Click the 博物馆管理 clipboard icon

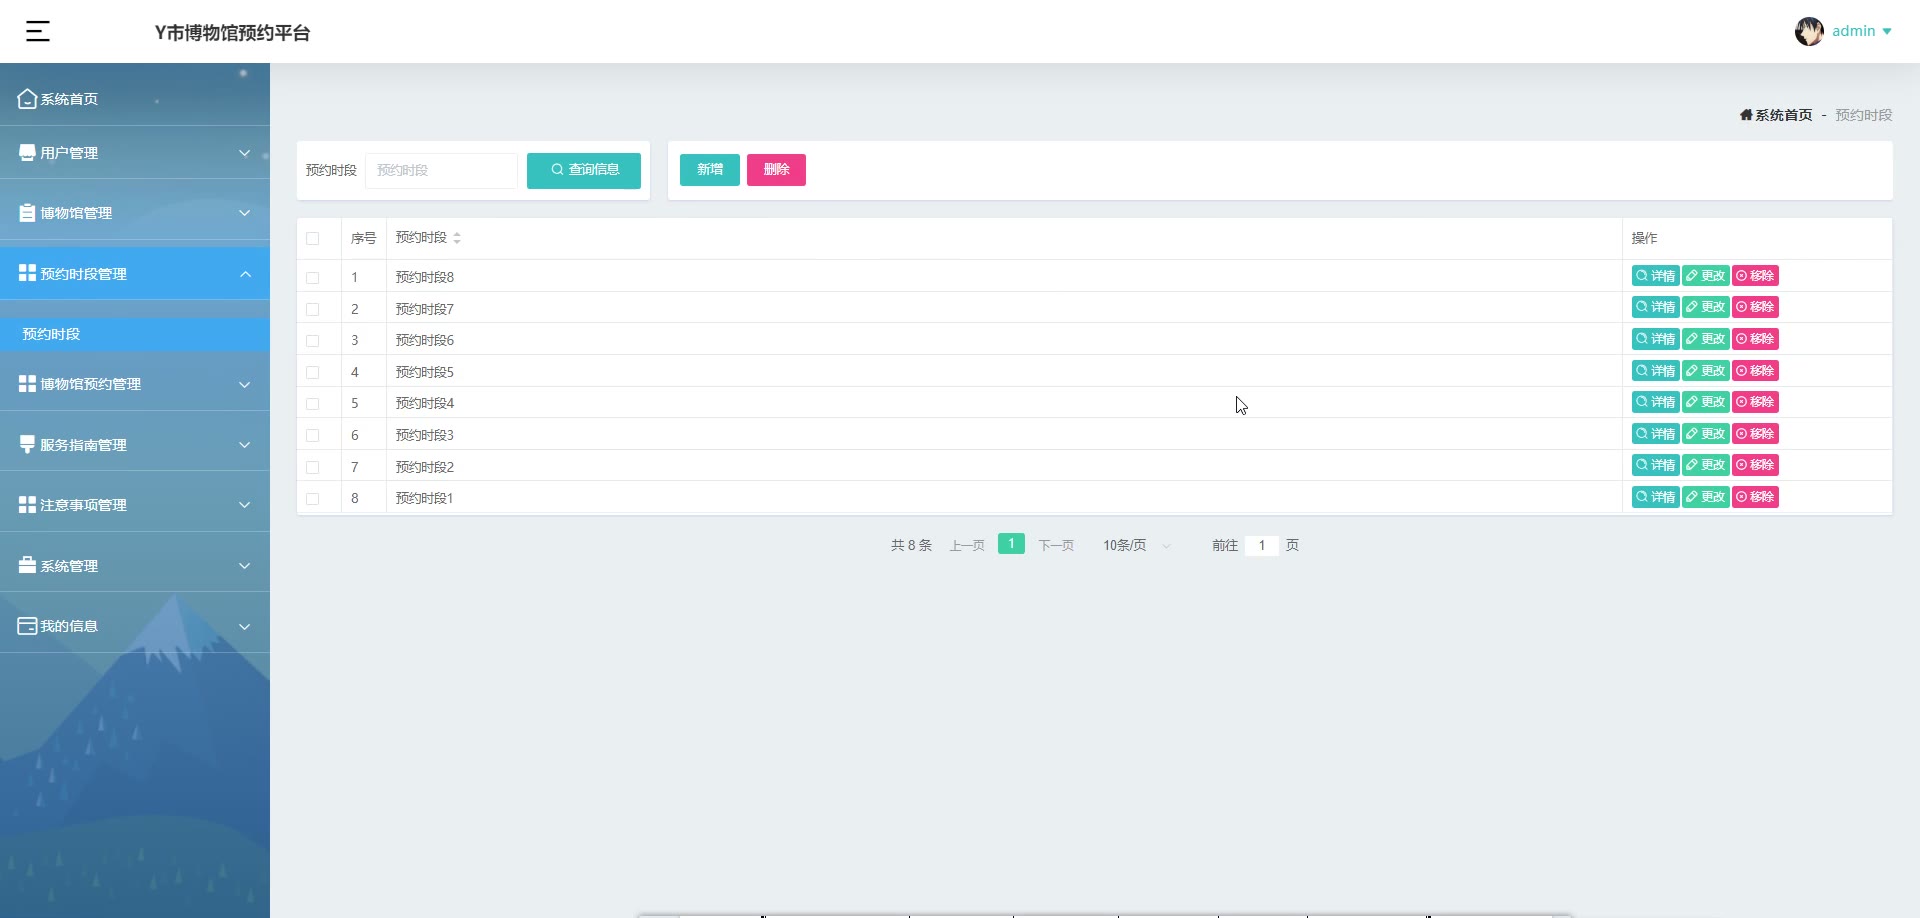27,213
